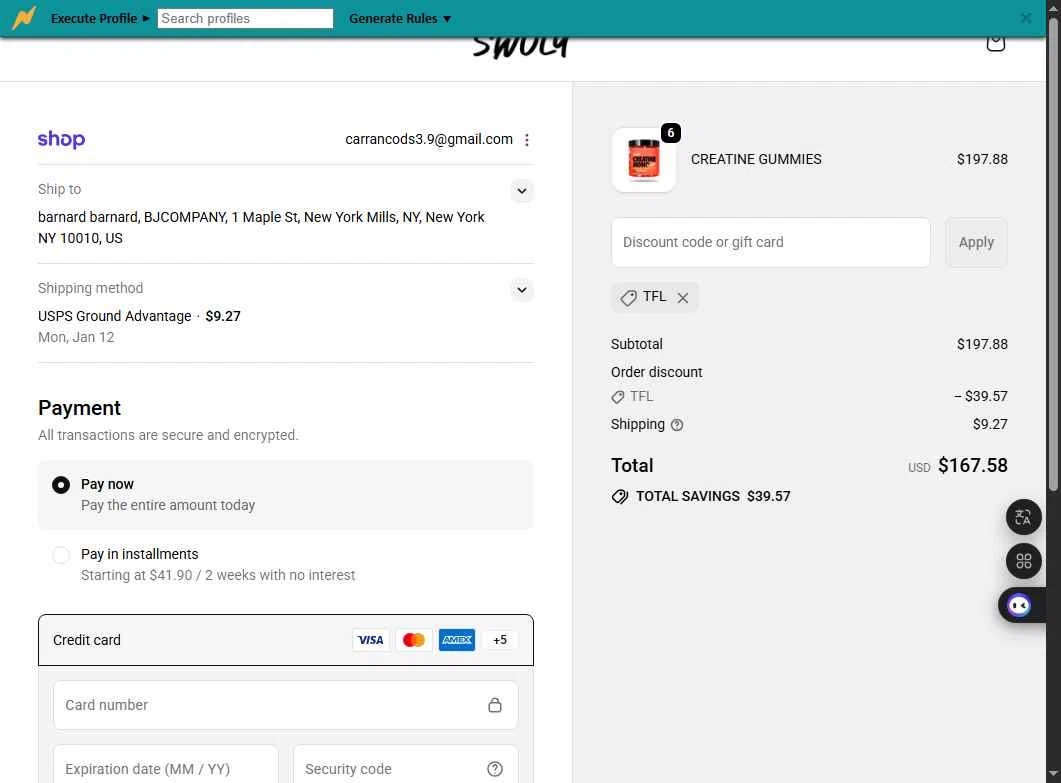Close the extension toolbar with X
The height and width of the screenshot is (783, 1061).
point(1026,18)
